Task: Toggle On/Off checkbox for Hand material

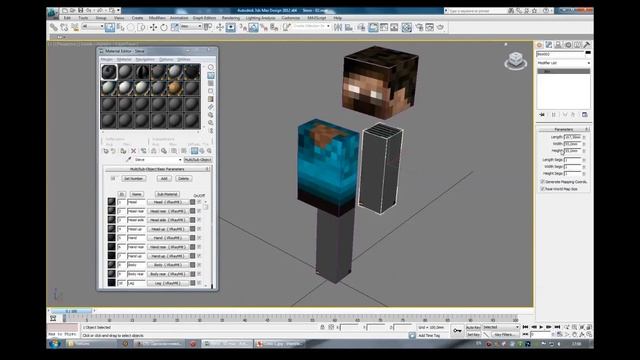Action: coord(199,238)
